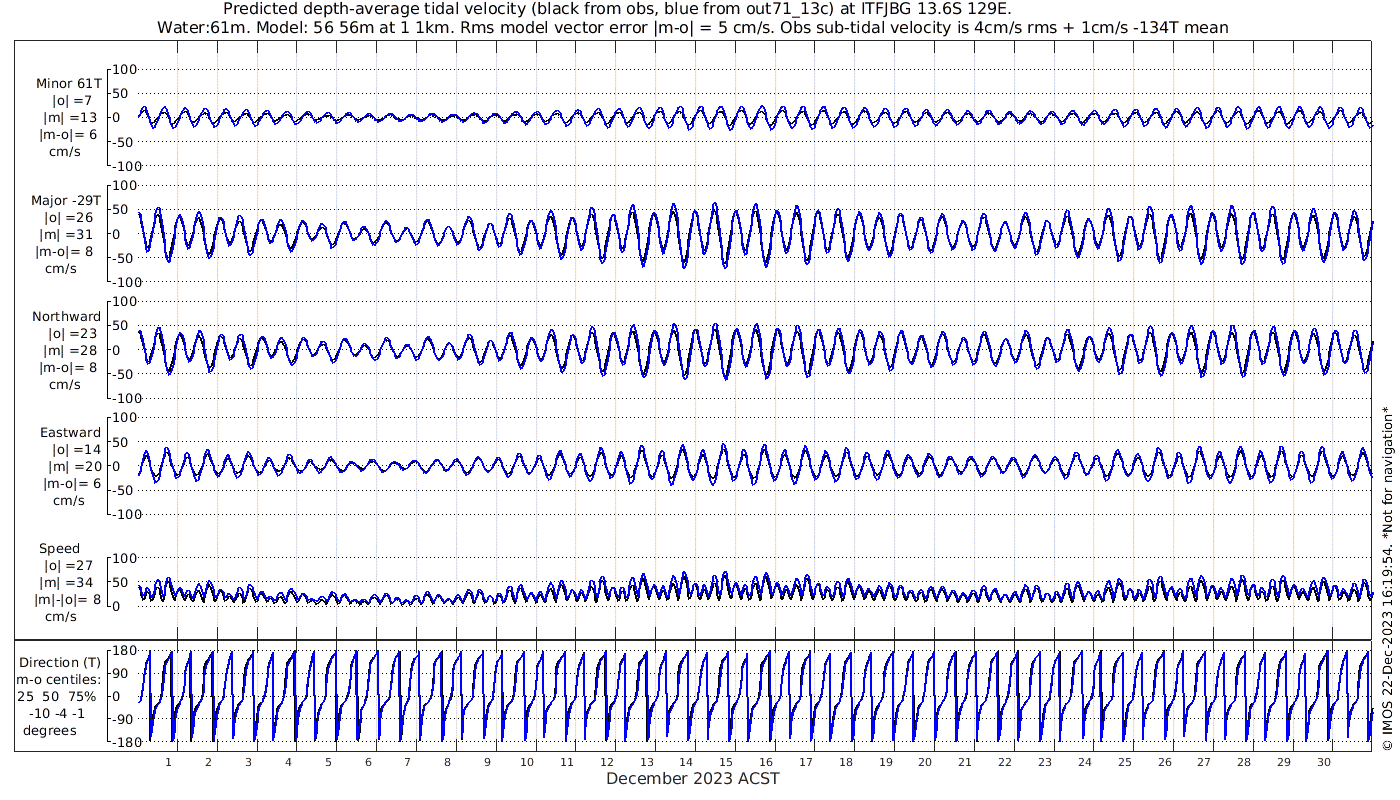
Task: Click day 1 on the date axis
Action: (169, 762)
